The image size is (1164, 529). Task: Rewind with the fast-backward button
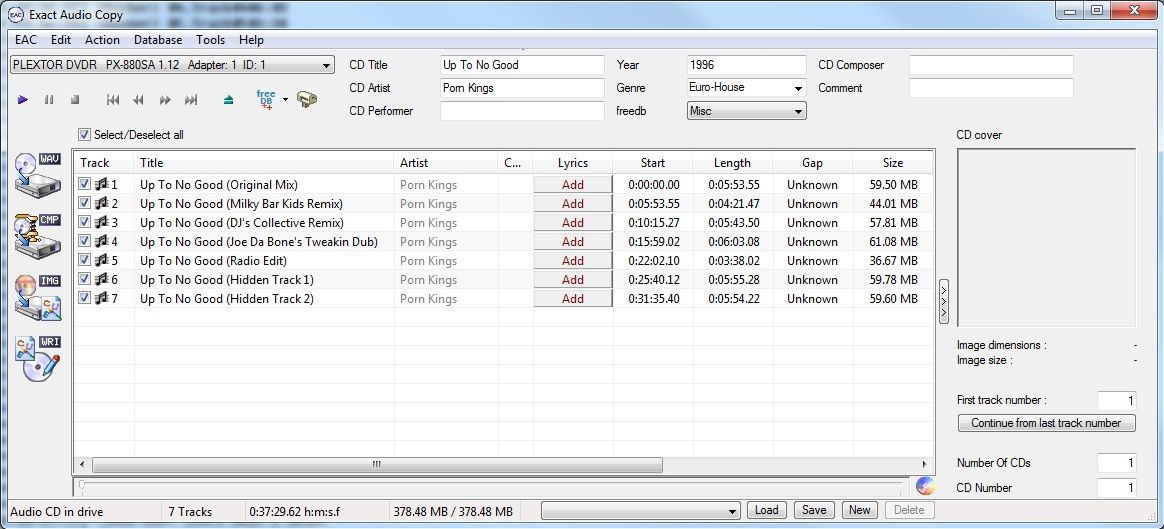tap(138, 99)
